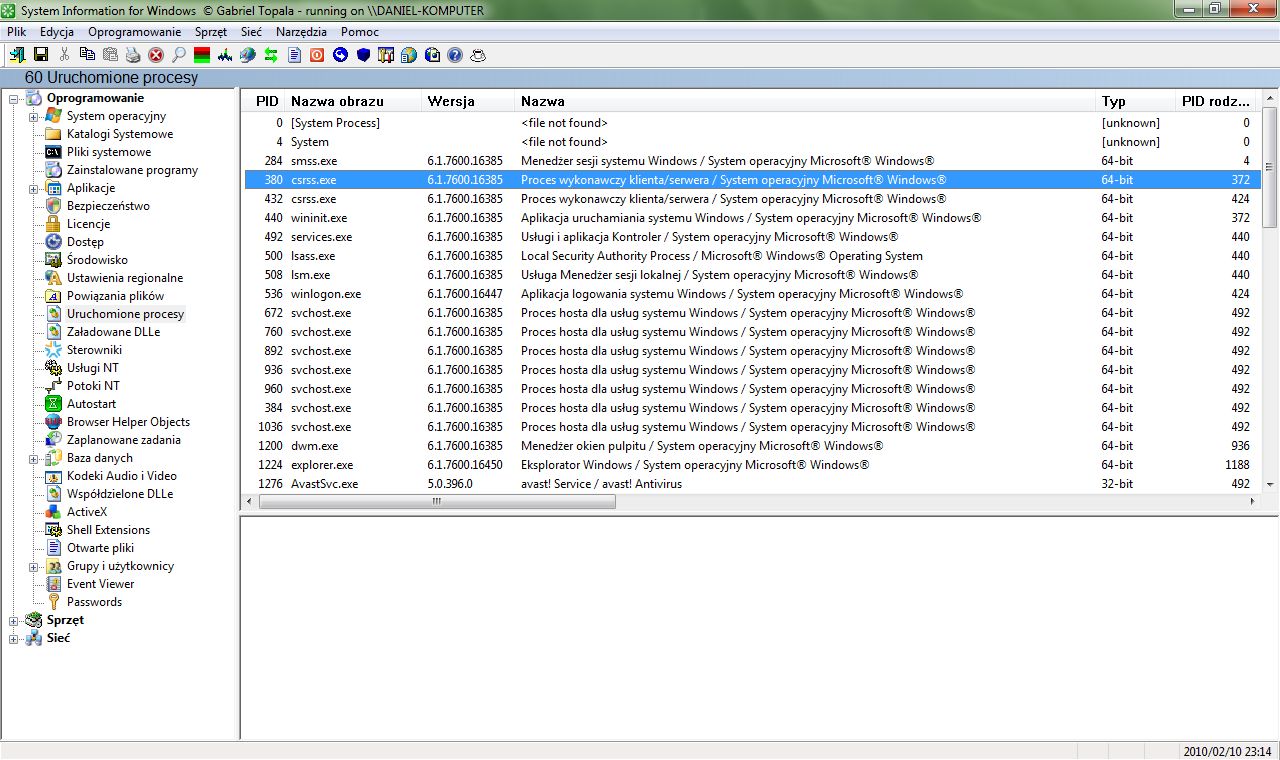The height and width of the screenshot is (760, 1280).
Task: Click the save floppy disk toolbar icon
Action: pos(41,55)
